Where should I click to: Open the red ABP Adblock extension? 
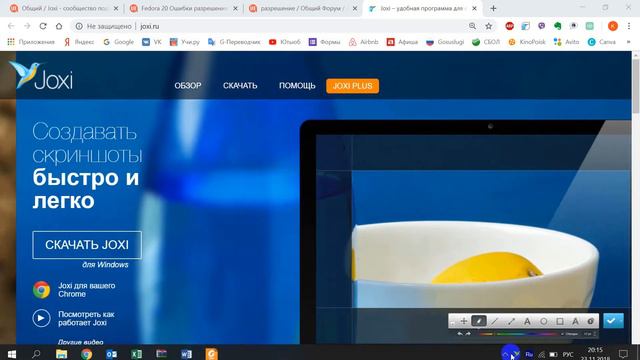(x=509, y=26)
